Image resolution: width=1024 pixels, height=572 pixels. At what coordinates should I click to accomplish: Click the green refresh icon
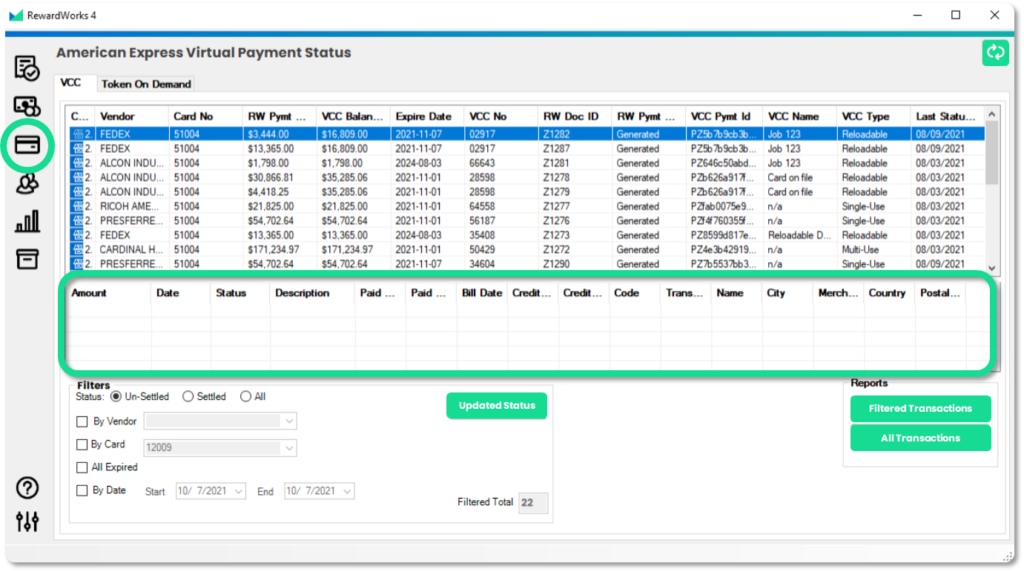pyautogui.click(x=995, y=53)
